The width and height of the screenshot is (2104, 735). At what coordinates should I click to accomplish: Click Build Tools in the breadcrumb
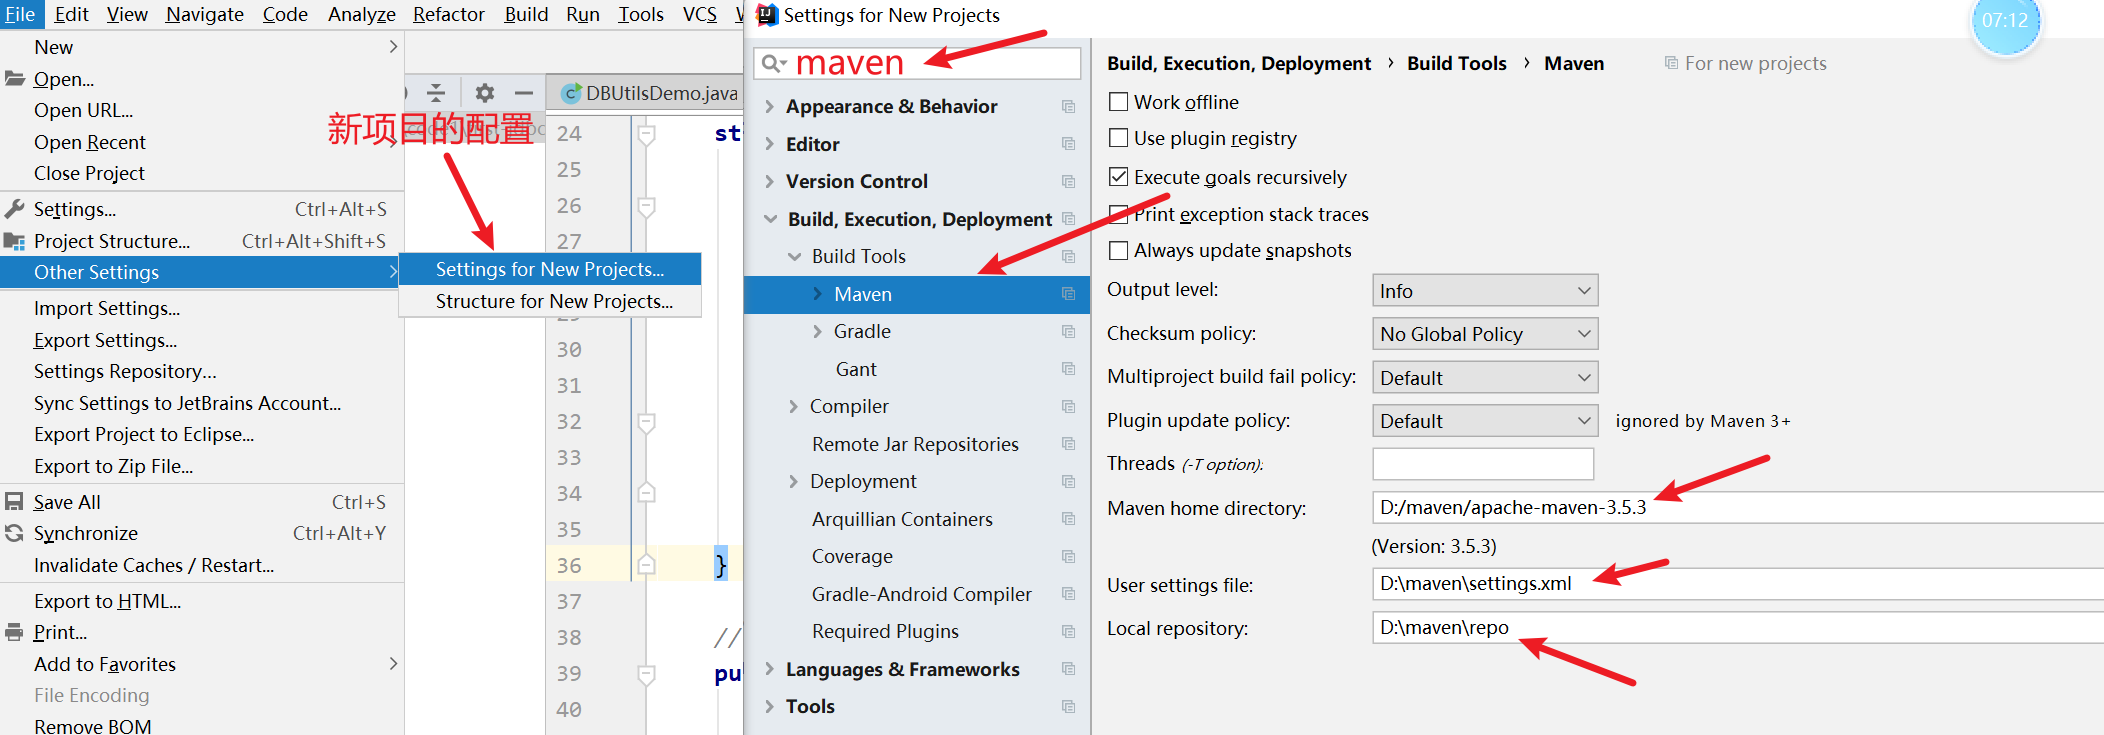coord(1457,63)
